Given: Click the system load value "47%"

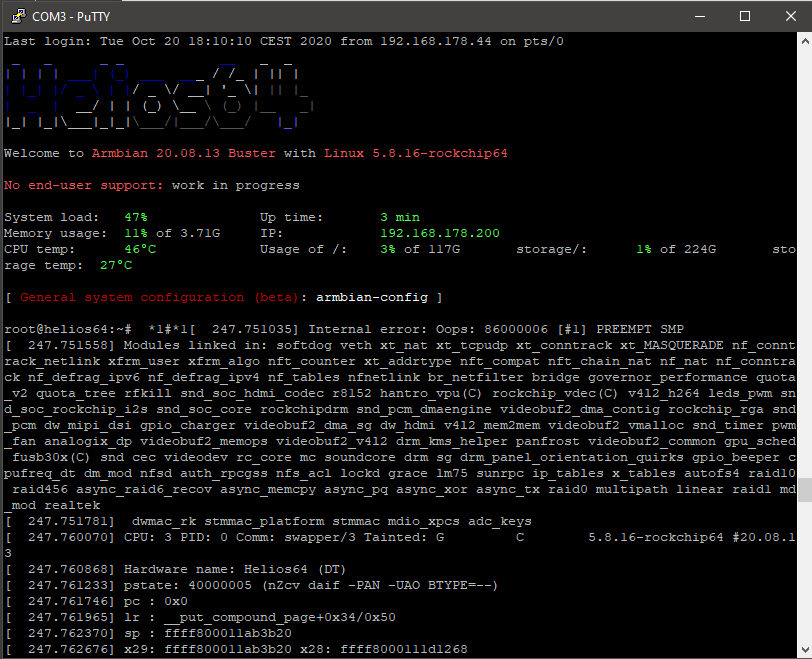Looking at the screenshot, I should [136, 217].
